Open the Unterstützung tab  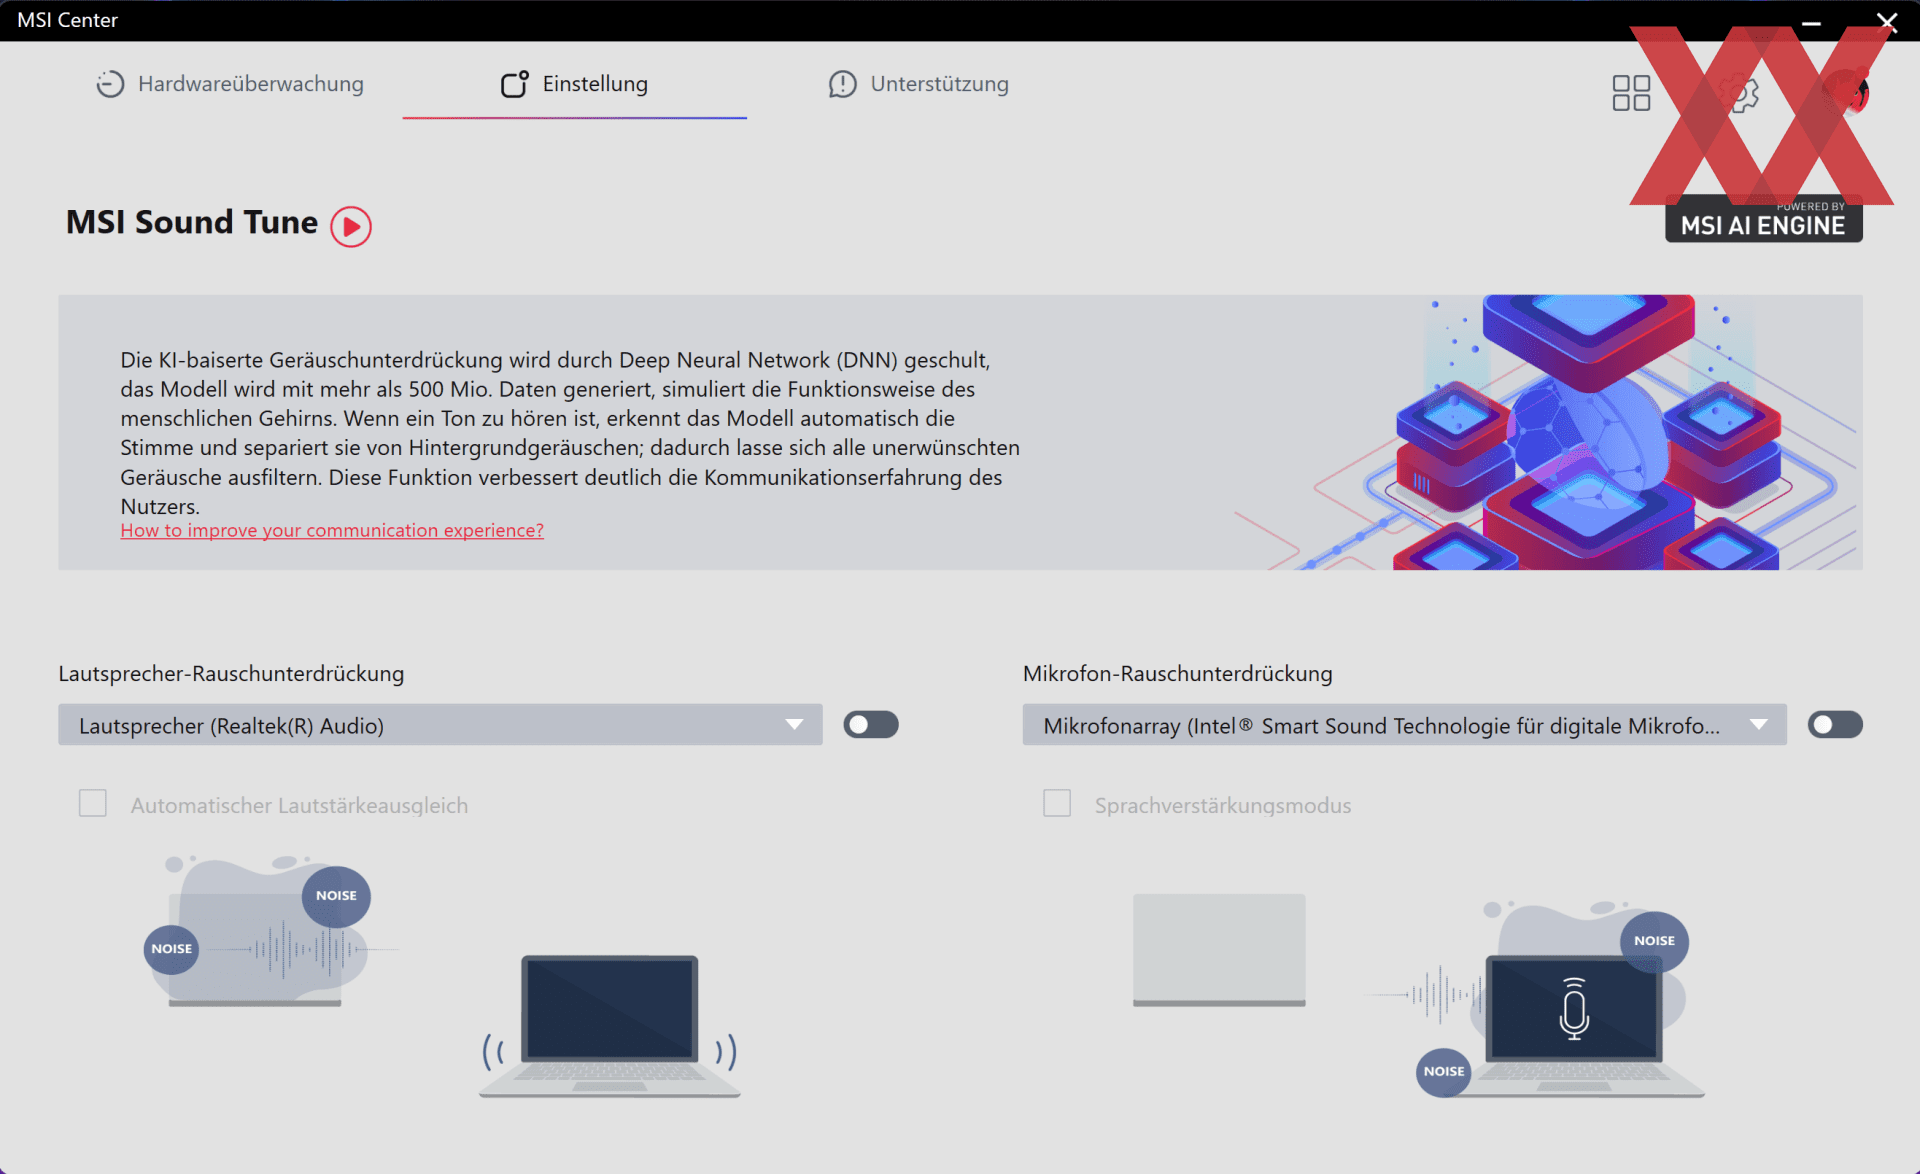(x=918, y=84)
